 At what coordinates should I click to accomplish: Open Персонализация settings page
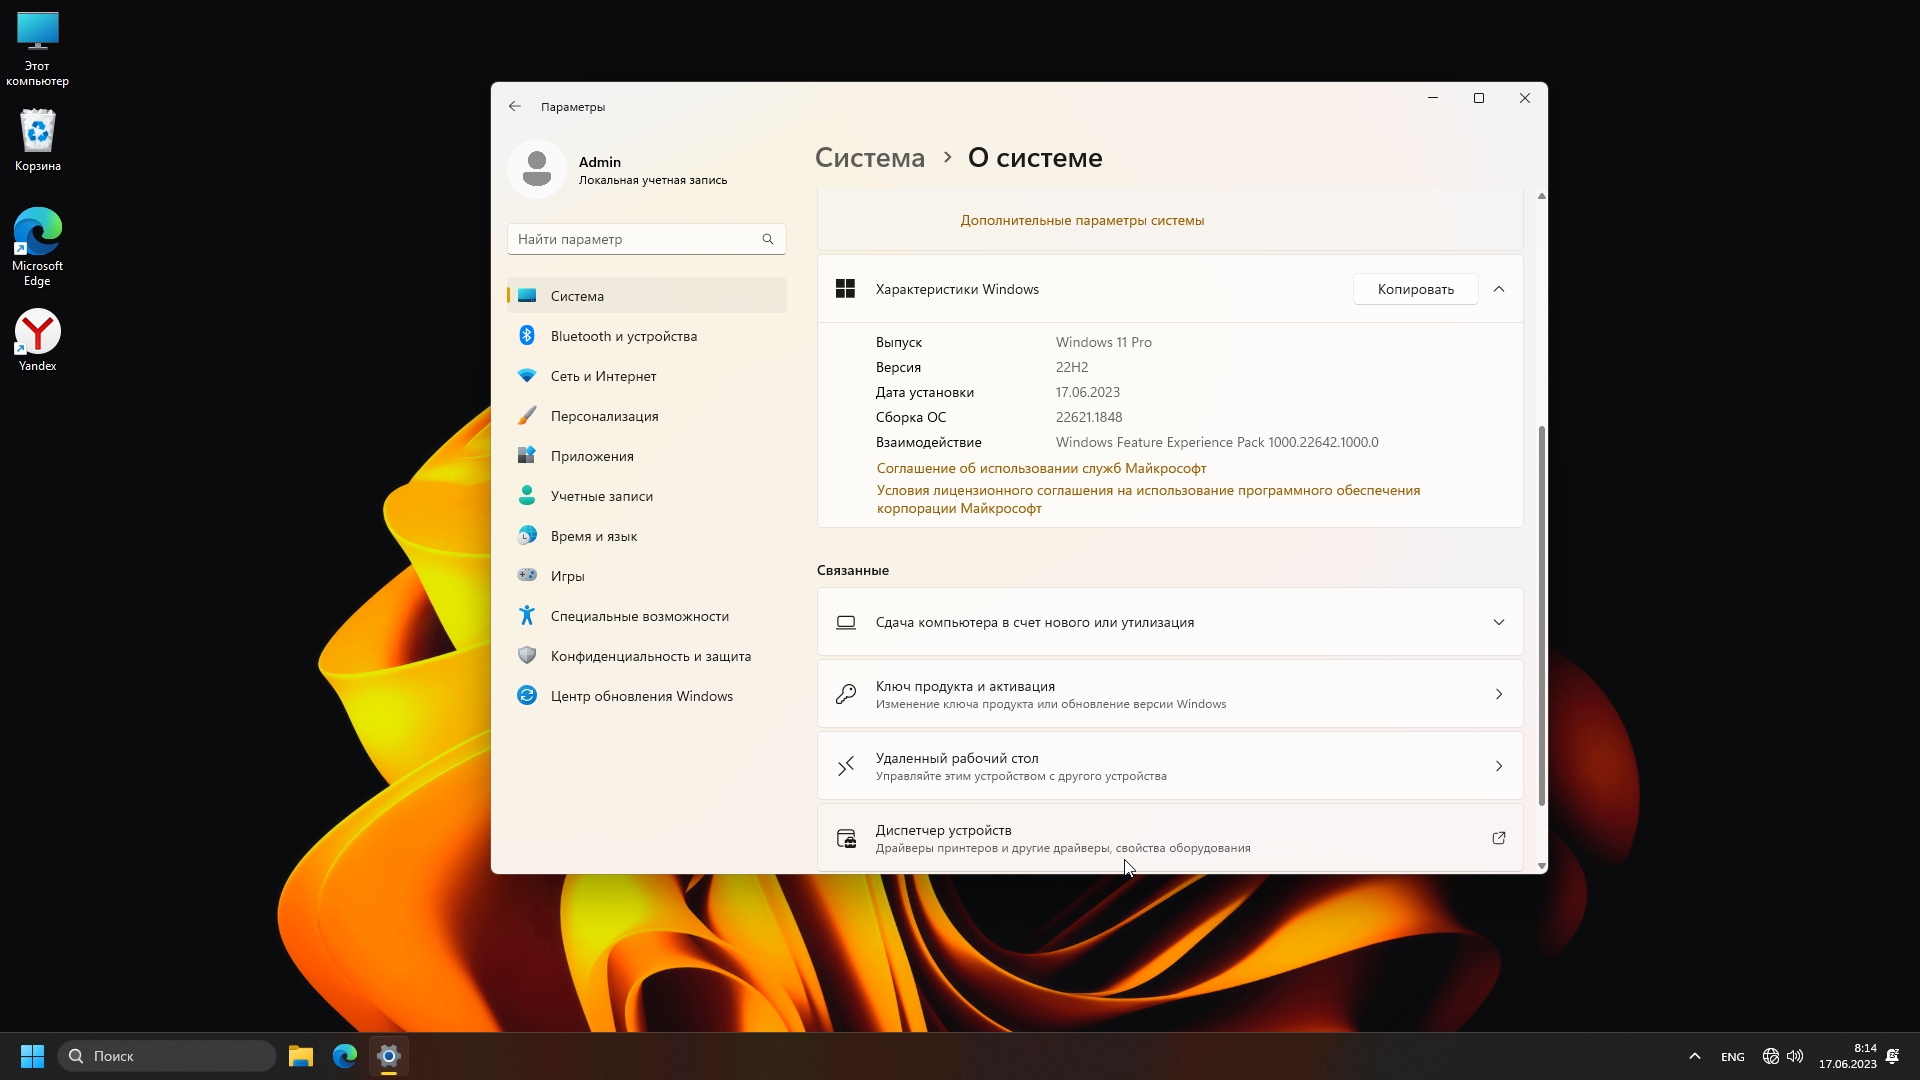click(604, 416)
